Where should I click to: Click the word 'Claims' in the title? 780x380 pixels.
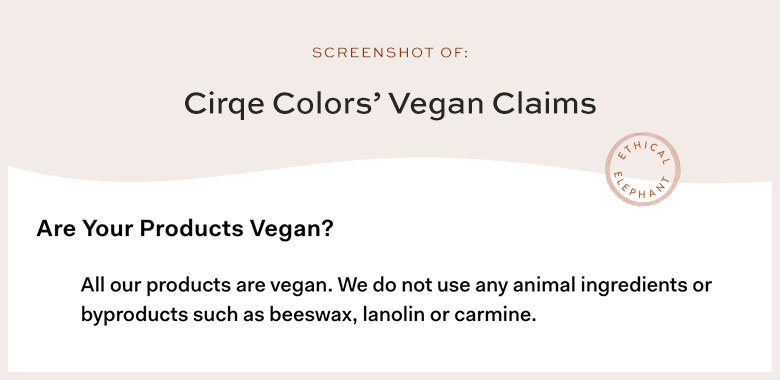point(544,103)
